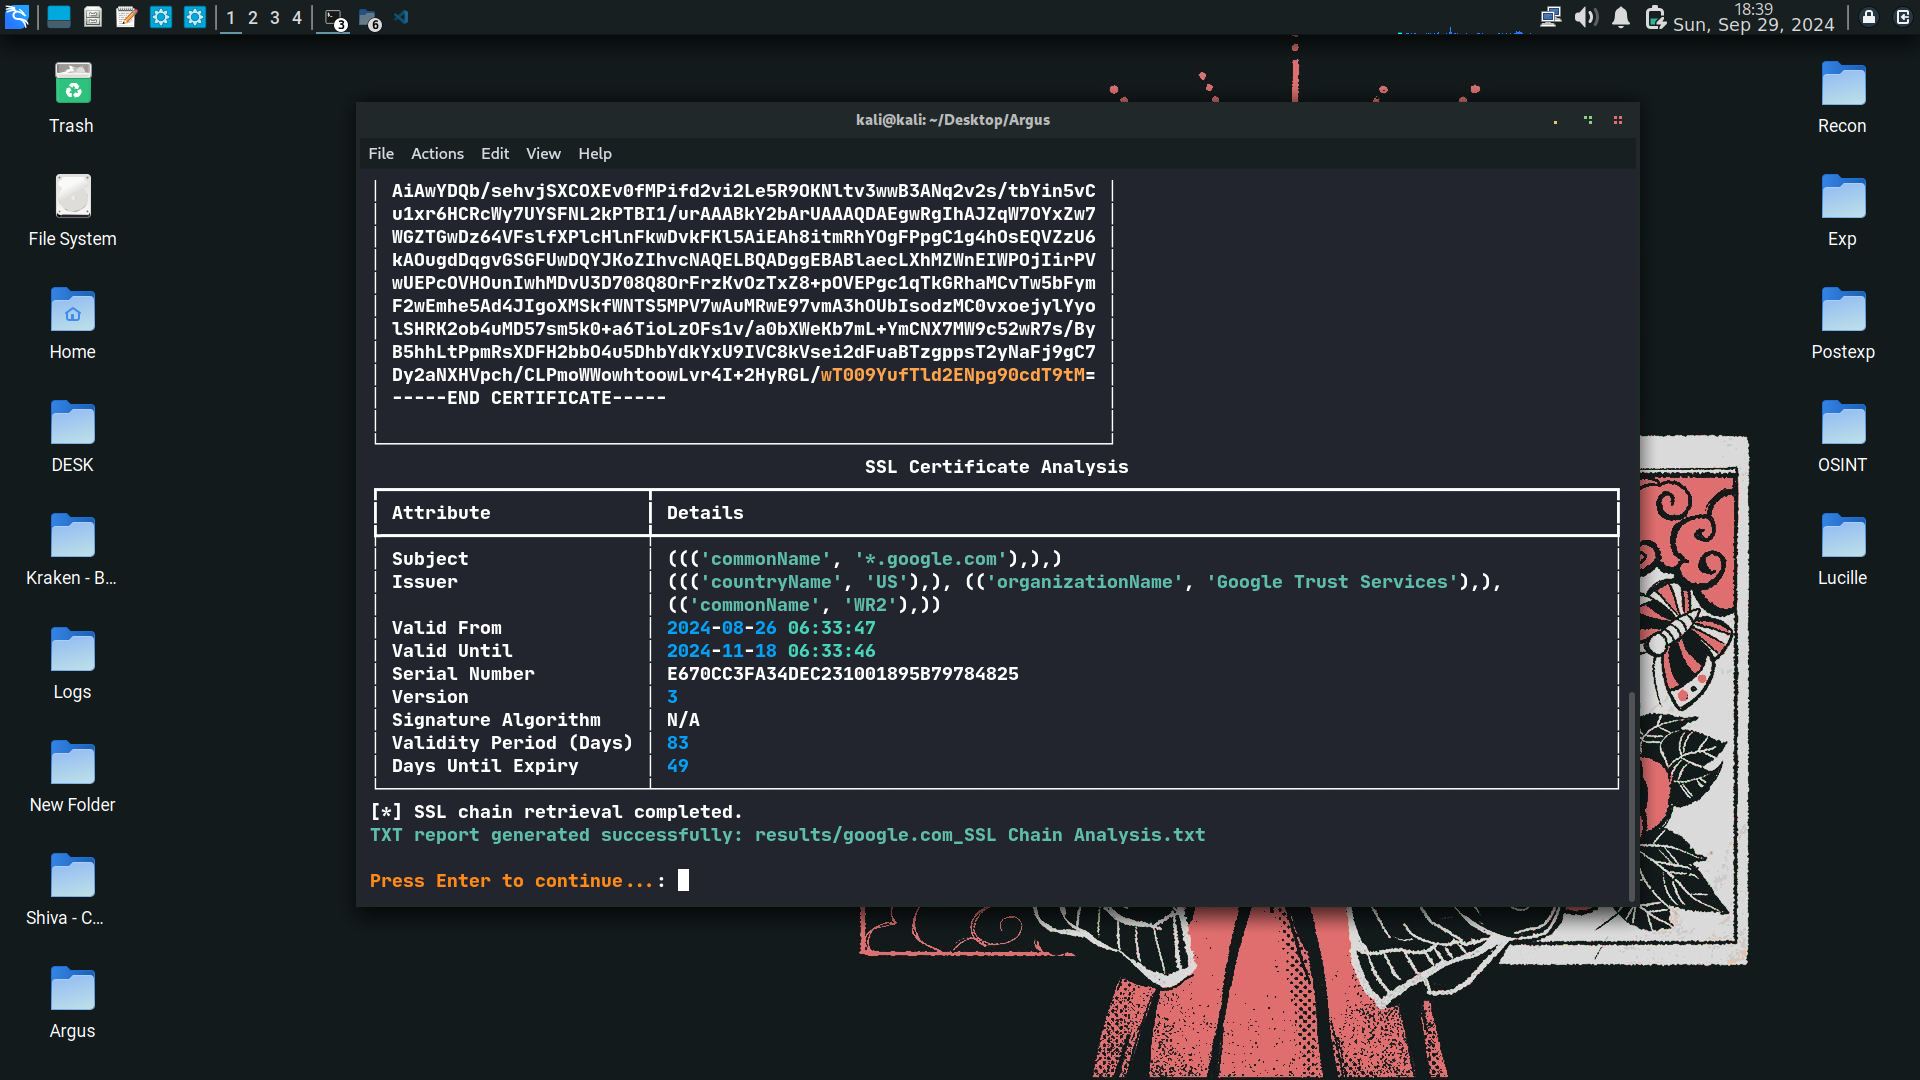
Task: Click the network status tray icon
Action: point(1551,17)
